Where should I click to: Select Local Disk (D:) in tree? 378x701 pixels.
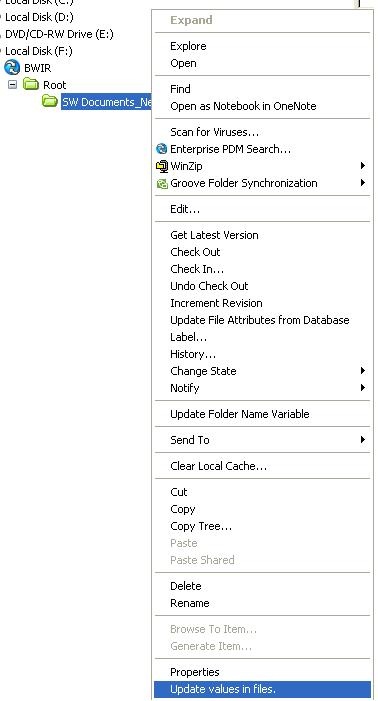(39, 17)
